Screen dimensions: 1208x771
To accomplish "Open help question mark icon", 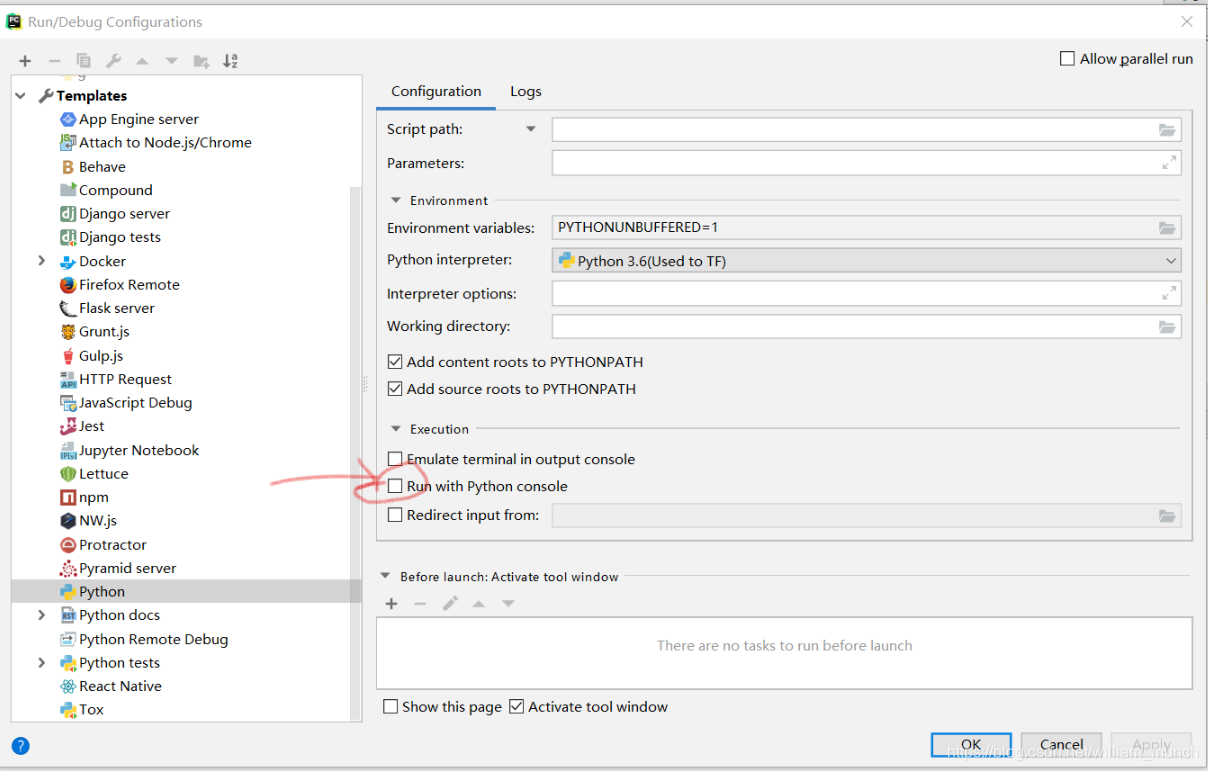I will tap(20, 745).
